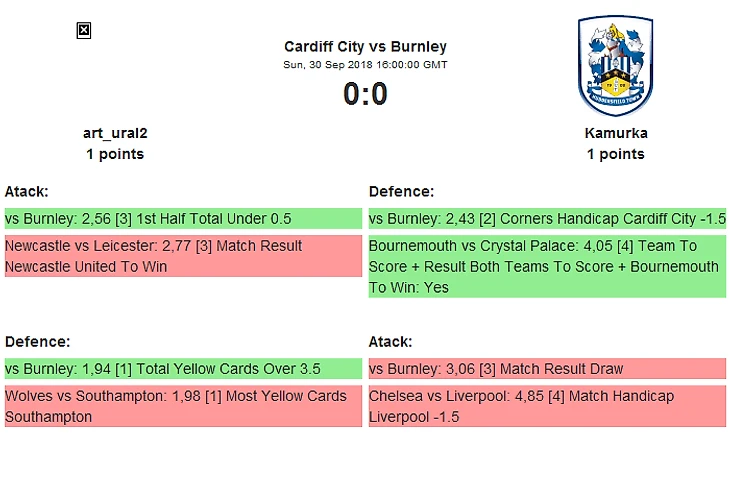The width and height of the screenshot is (730, 480).
Task: Select Bournemouth vs Crystal Palace bet row
Action: coord(547,267)
